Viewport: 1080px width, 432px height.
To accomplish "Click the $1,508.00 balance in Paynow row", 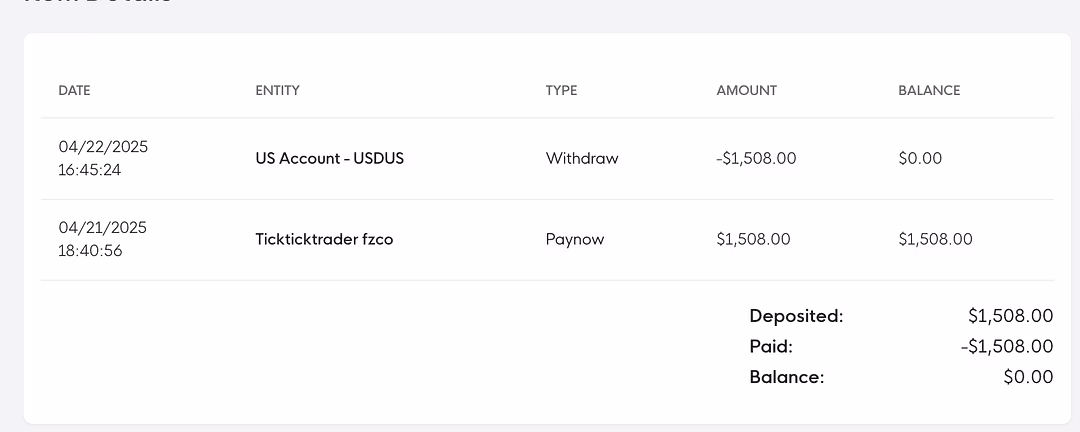I will click(935, 240).
